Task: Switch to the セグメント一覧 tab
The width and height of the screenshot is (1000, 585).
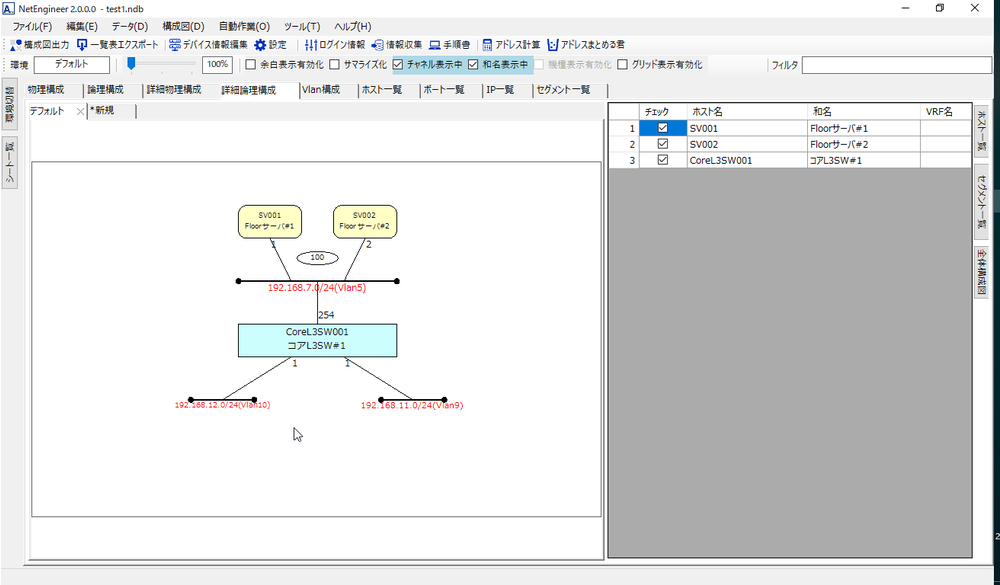Action: [563, 90]
